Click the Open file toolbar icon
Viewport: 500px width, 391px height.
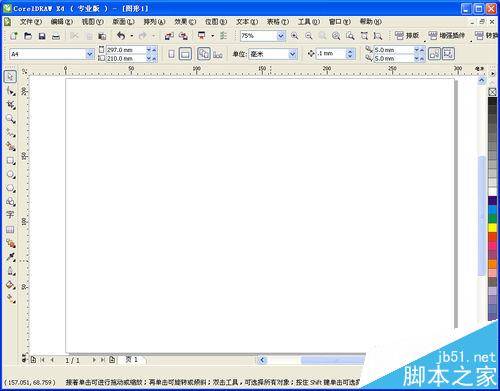pos(28,36)
